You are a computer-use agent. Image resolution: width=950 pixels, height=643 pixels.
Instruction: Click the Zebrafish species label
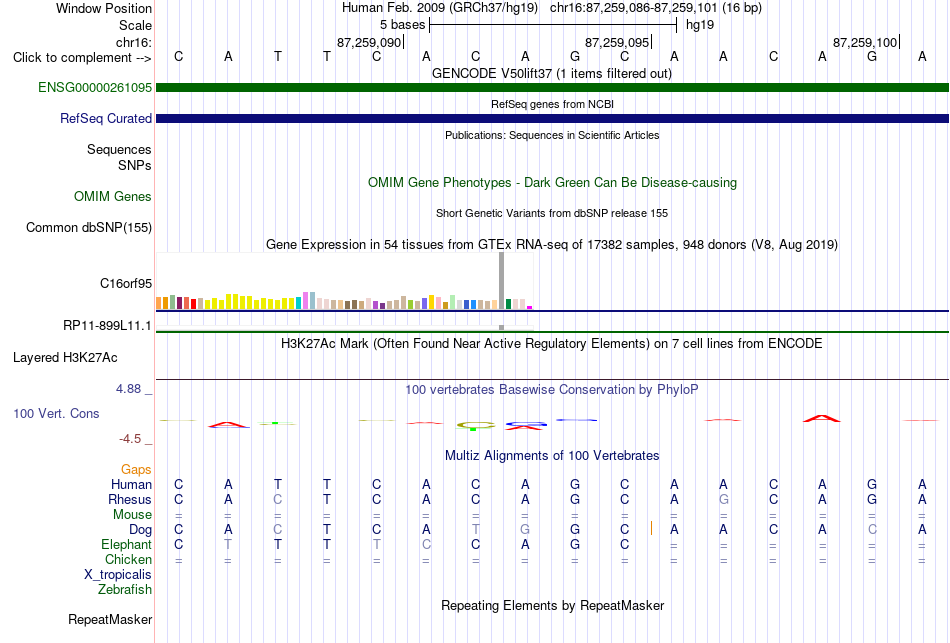(125, 589)
